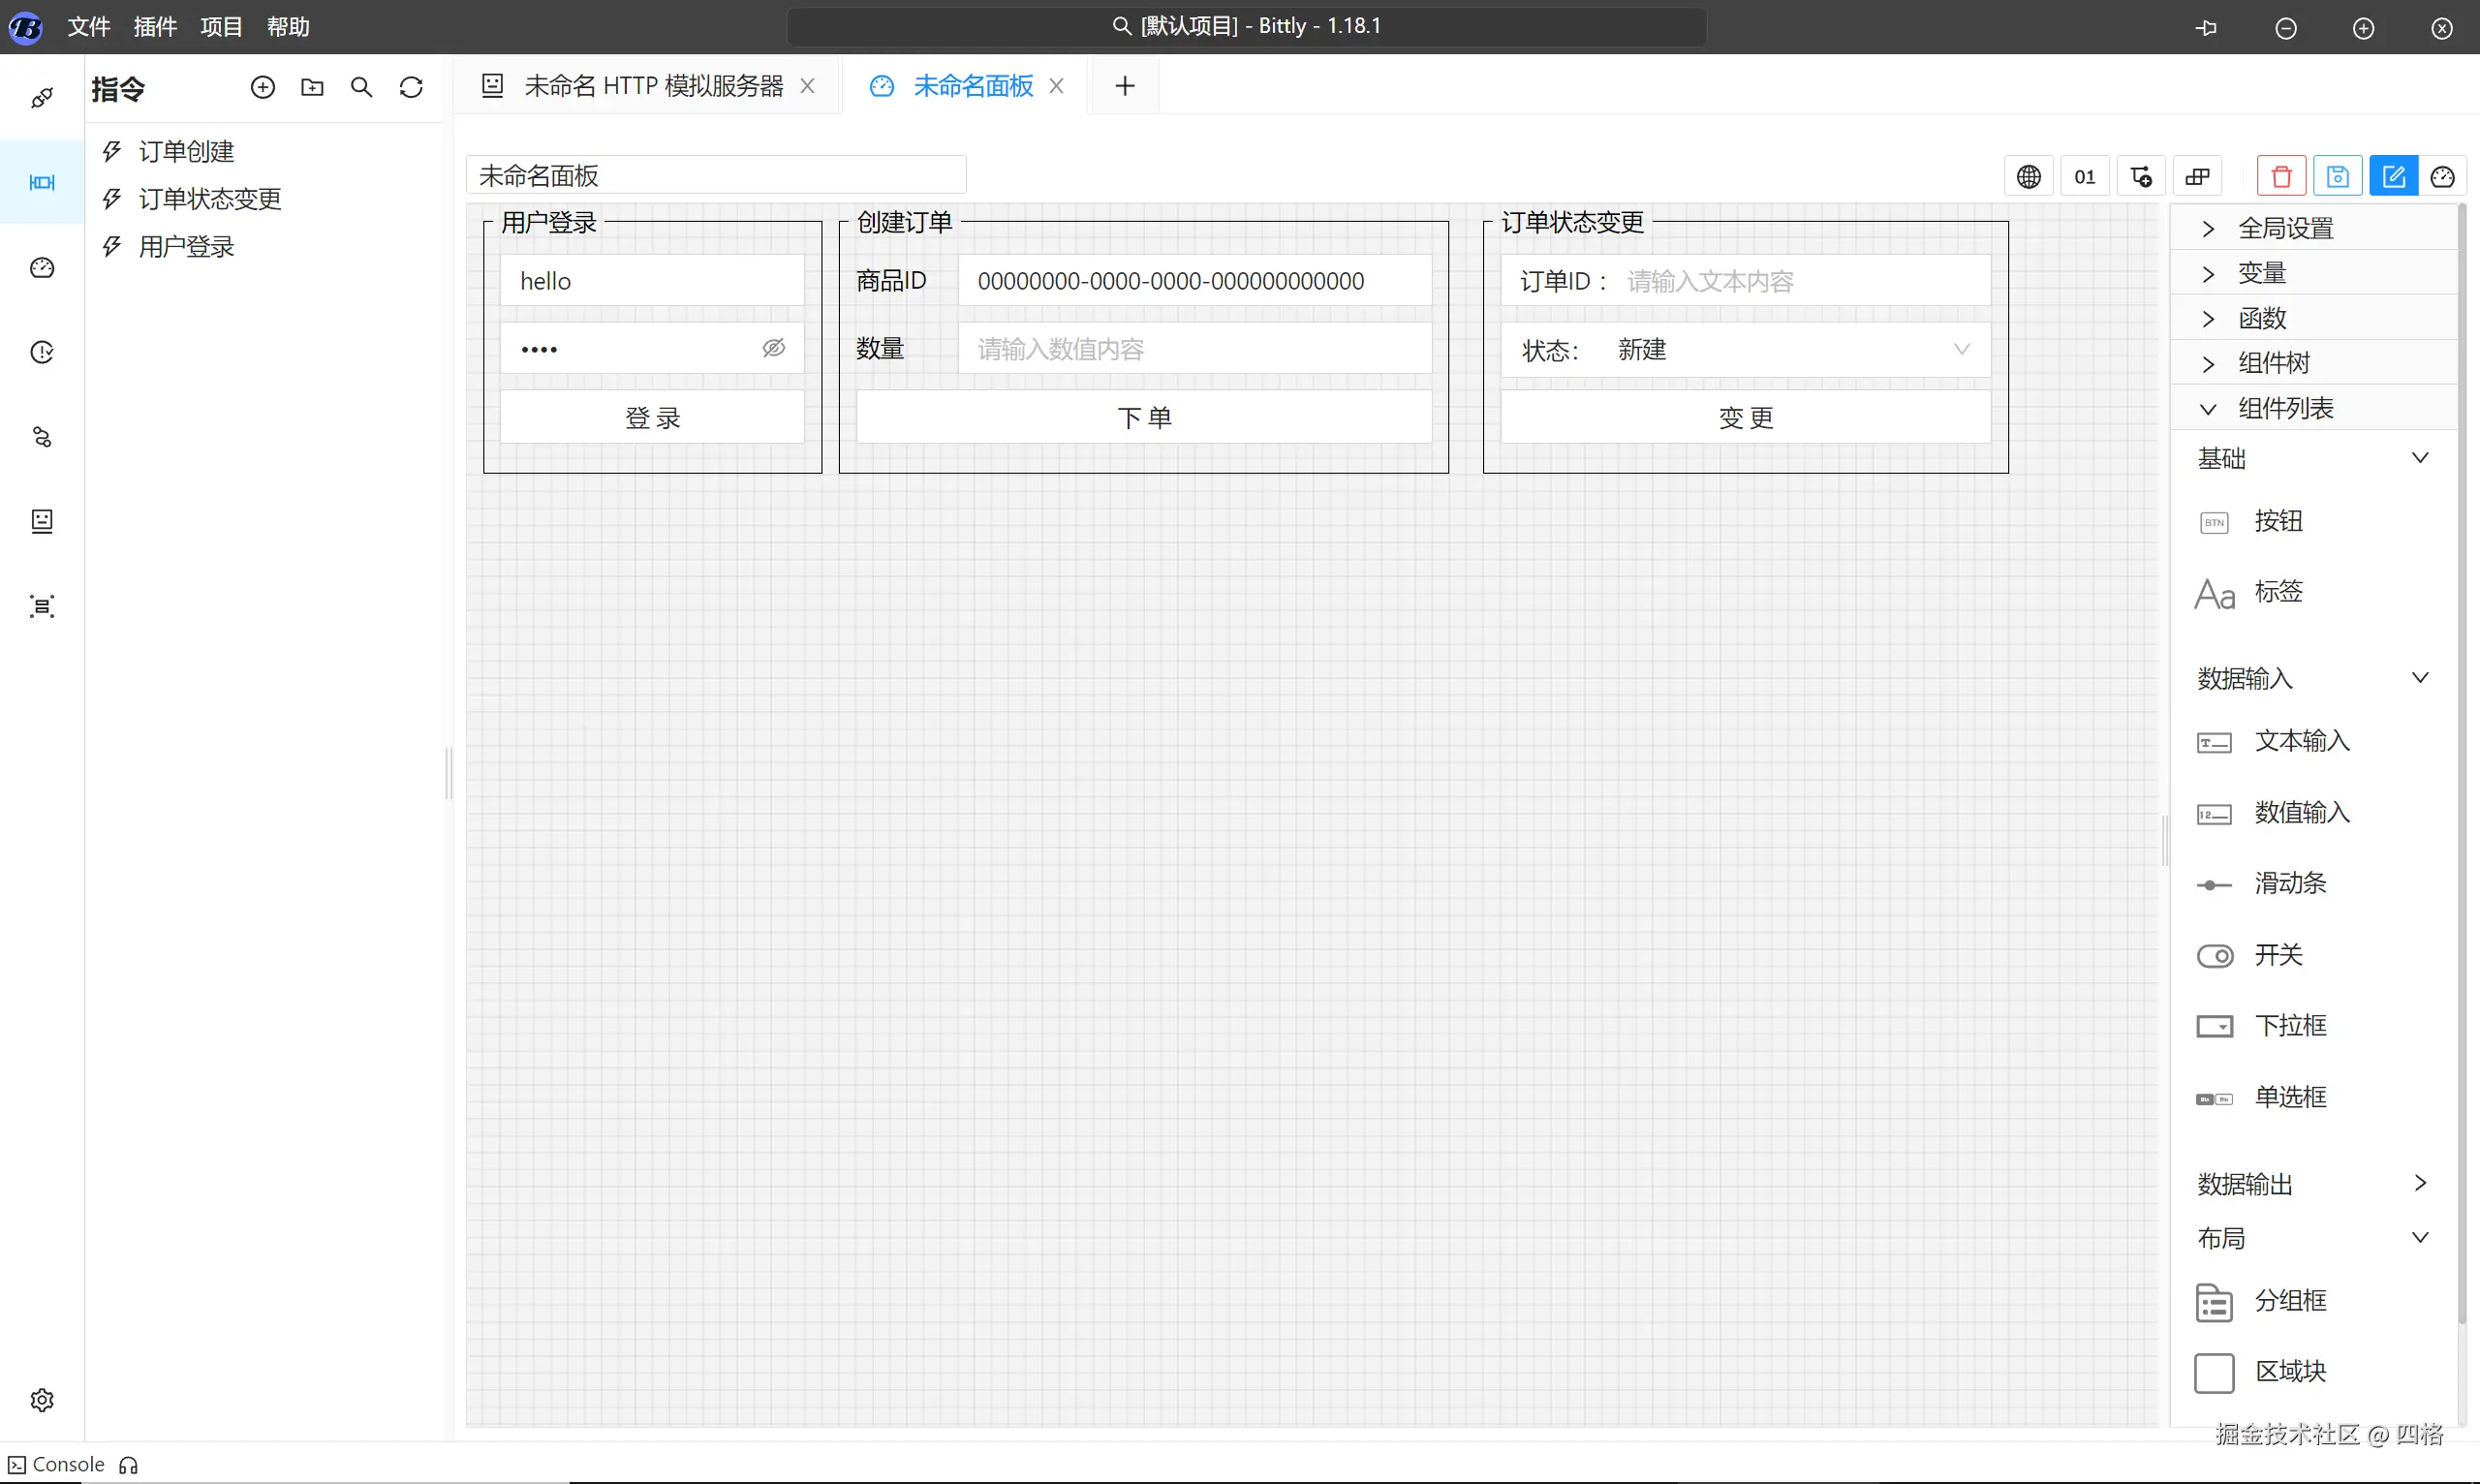2480x1484 pixels.
Task: Expand the 数据输出 component group
Action: [2312, 1183]
